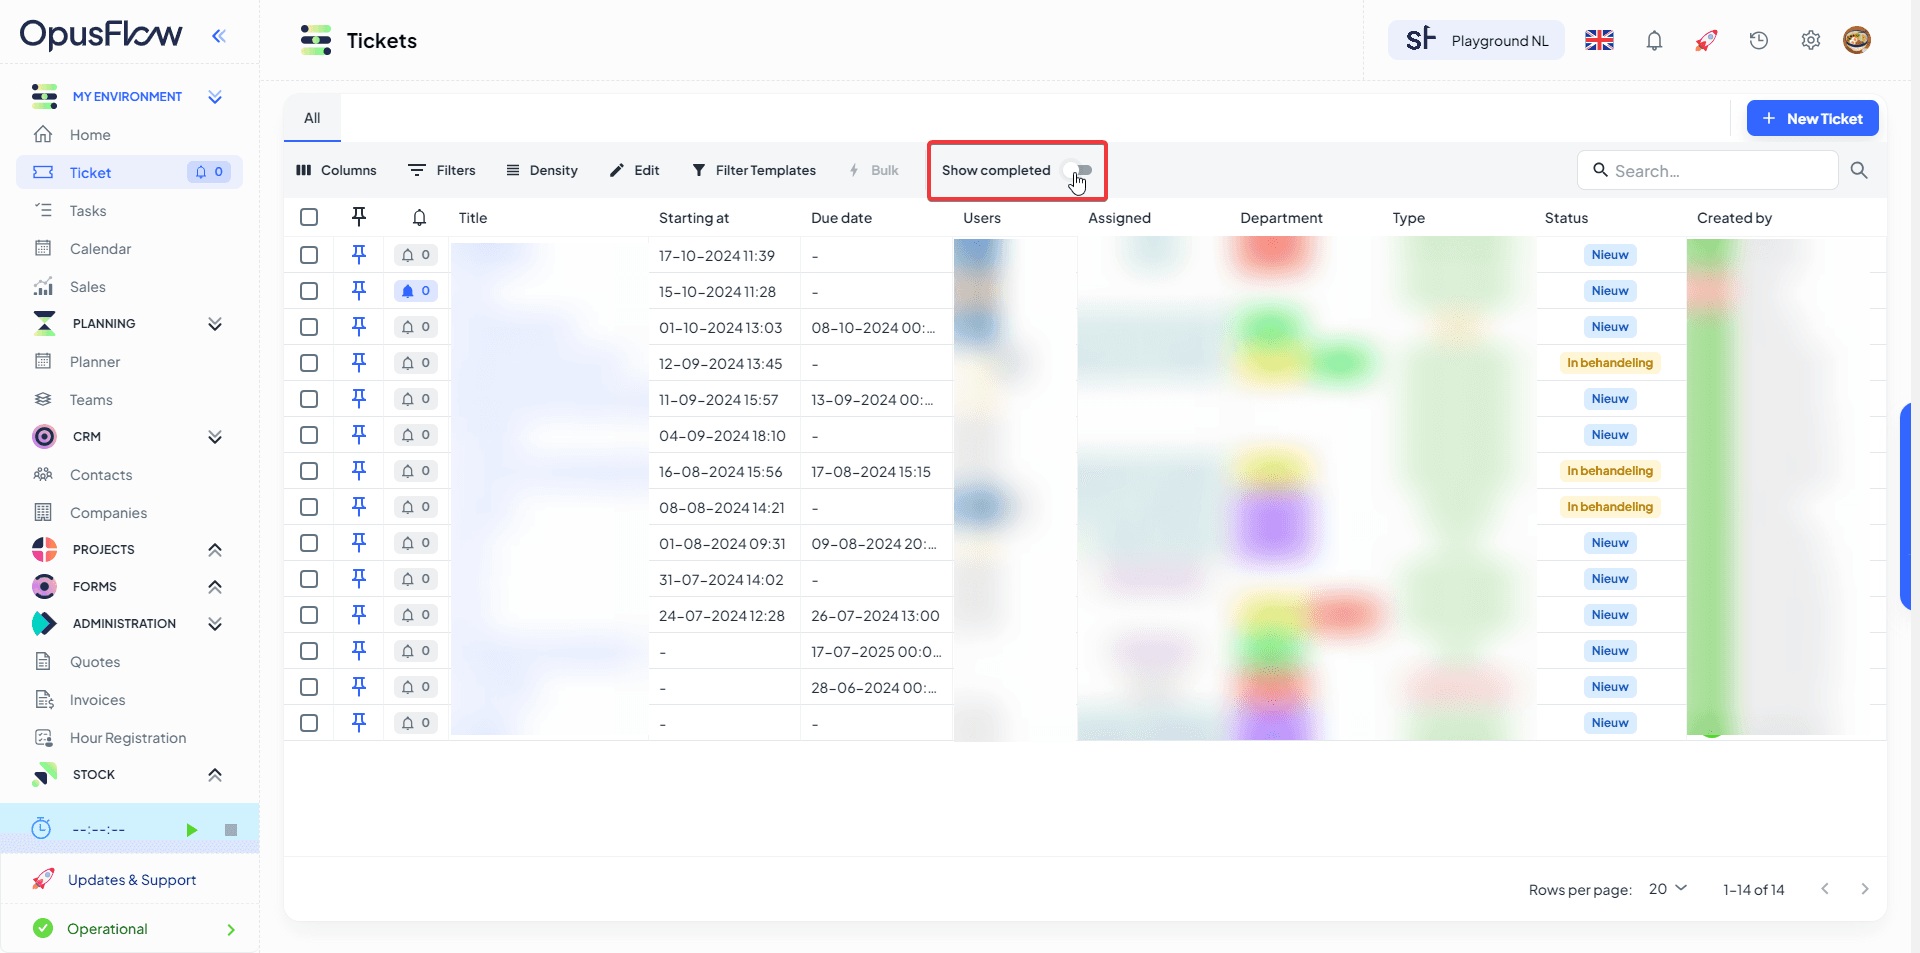The image size is (1920, 953).
Task: Click the search magnifier icon button
Action: pyautogui.click(x=1859, y=171)
